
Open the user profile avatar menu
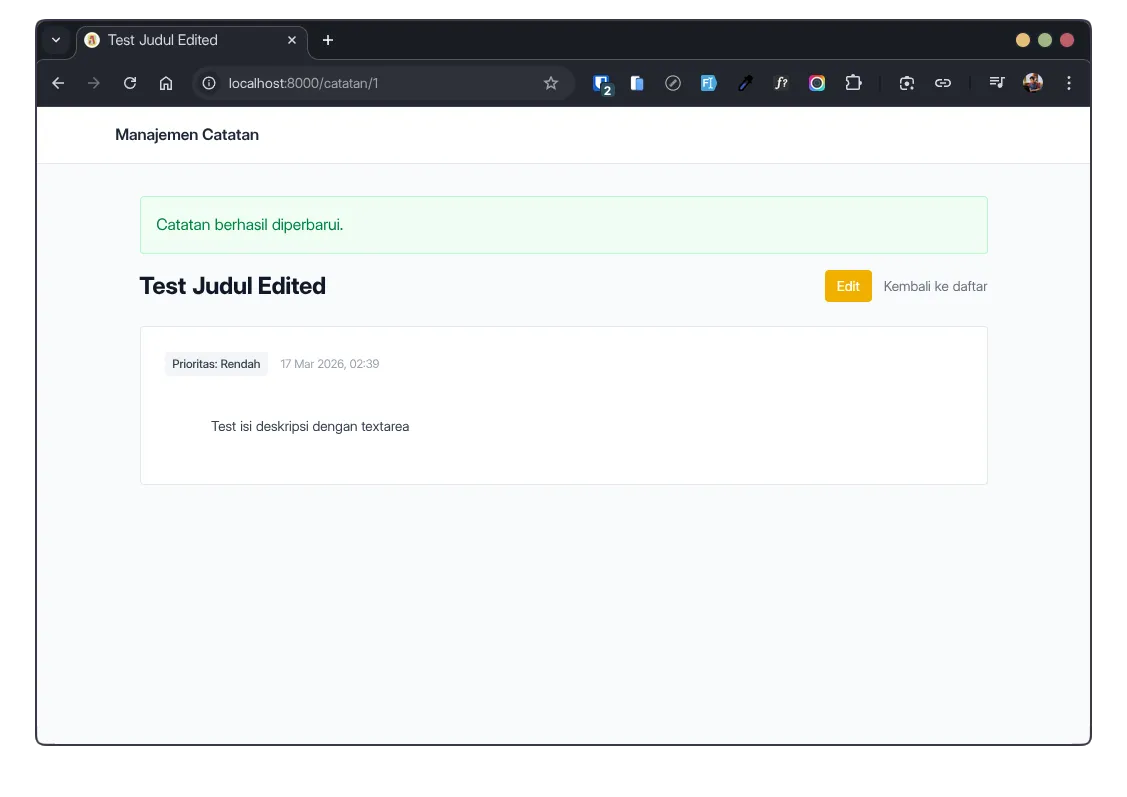1033,84
